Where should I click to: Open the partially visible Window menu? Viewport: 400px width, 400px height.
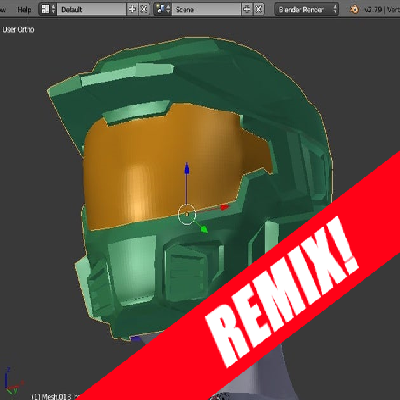pos(3,9)
